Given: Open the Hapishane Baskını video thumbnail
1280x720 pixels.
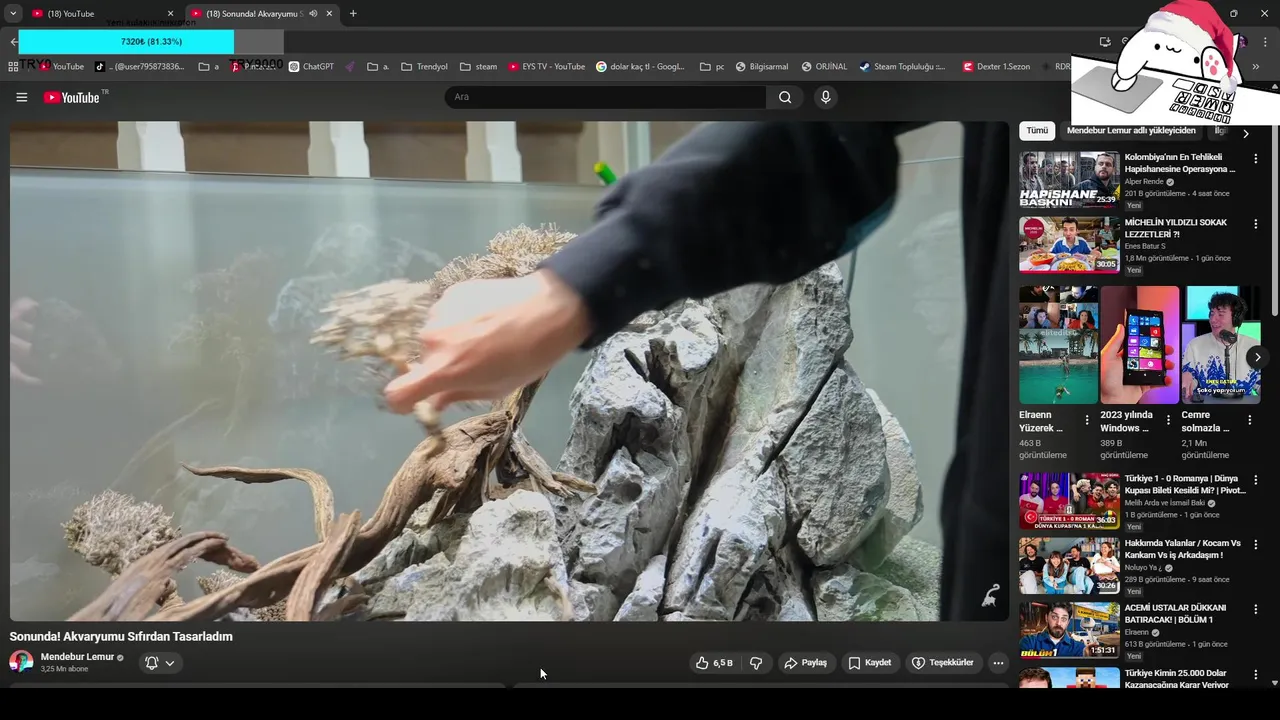Looking at the screenshot, I should (1069, 179).
